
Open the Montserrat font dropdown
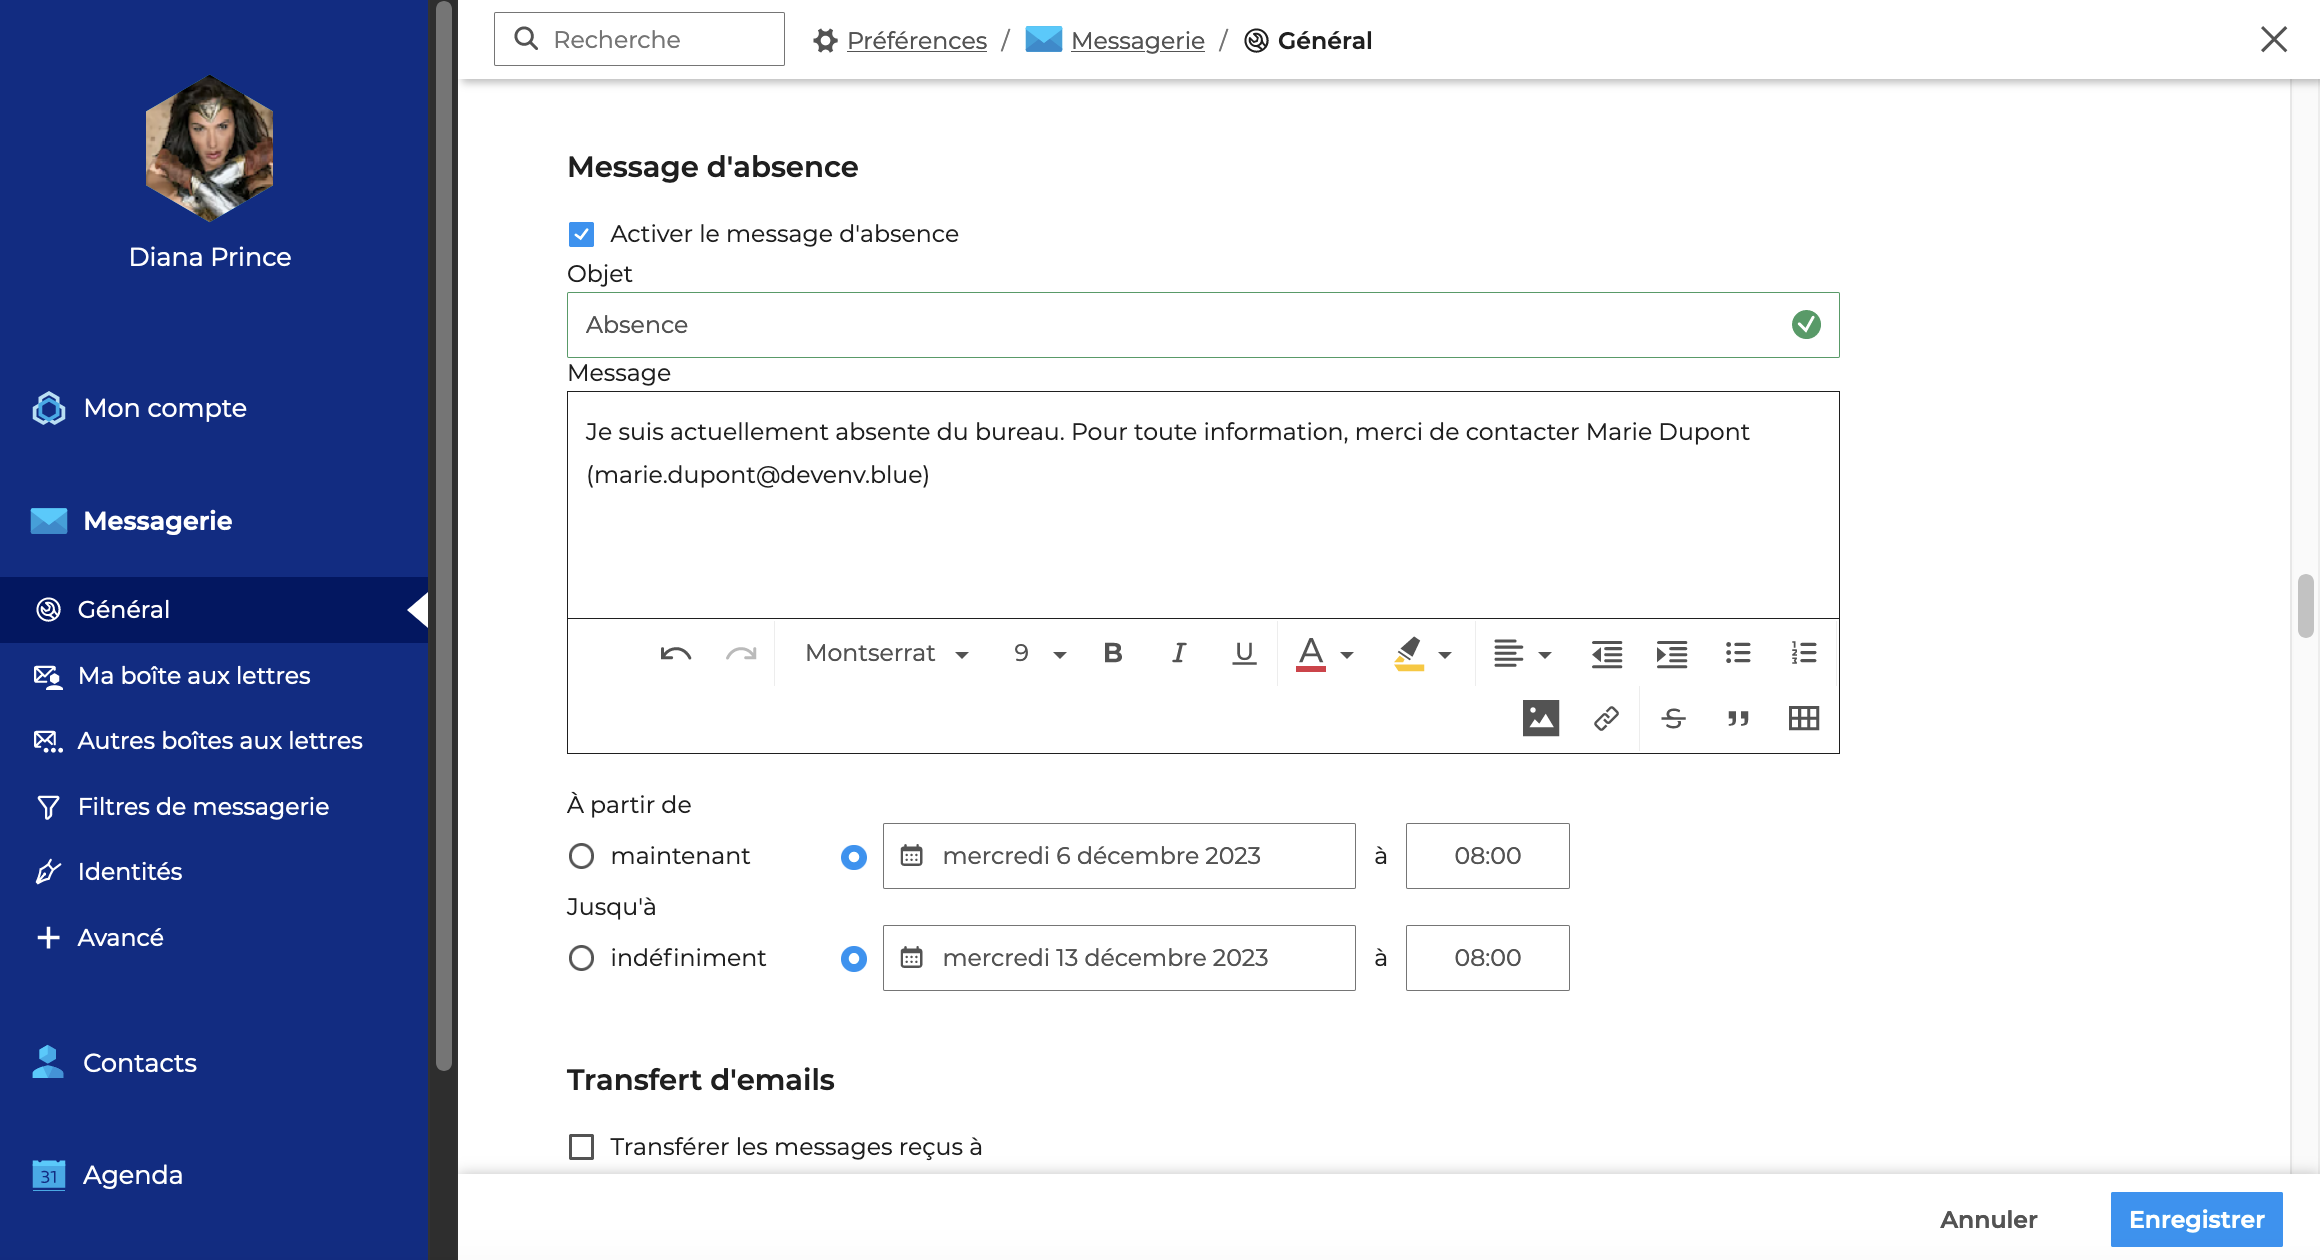pos(886,654)
